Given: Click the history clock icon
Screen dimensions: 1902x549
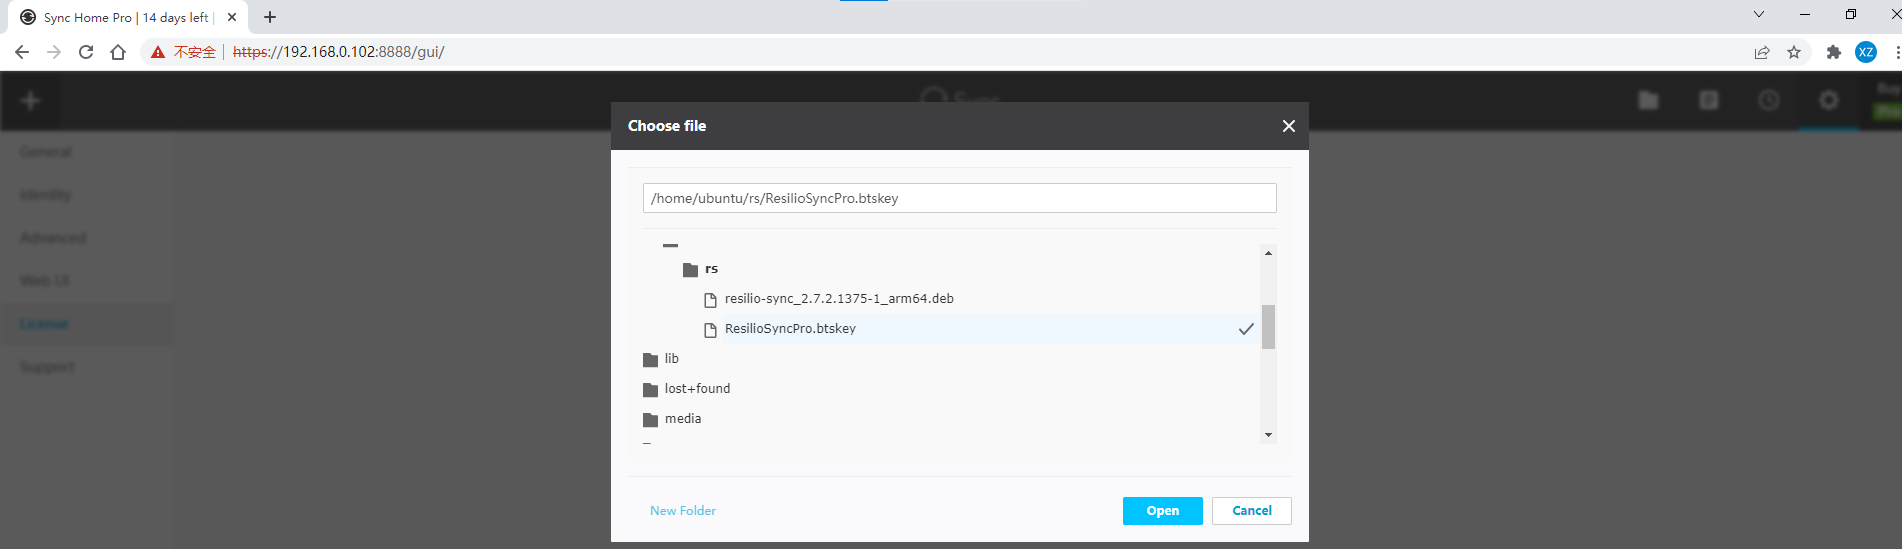Looking at the screenshot, I should (x=1768, y=100).
